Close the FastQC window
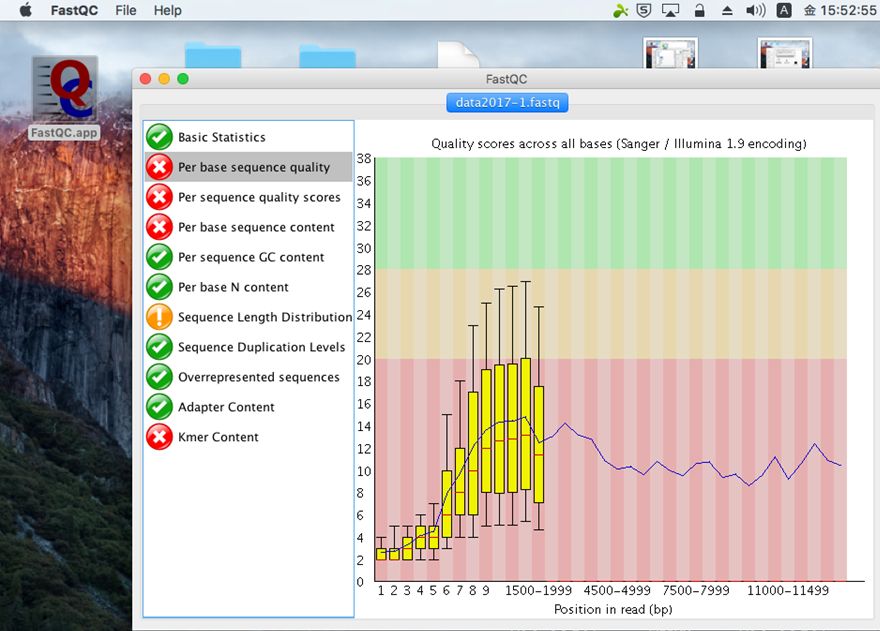 tap(145, 79)
